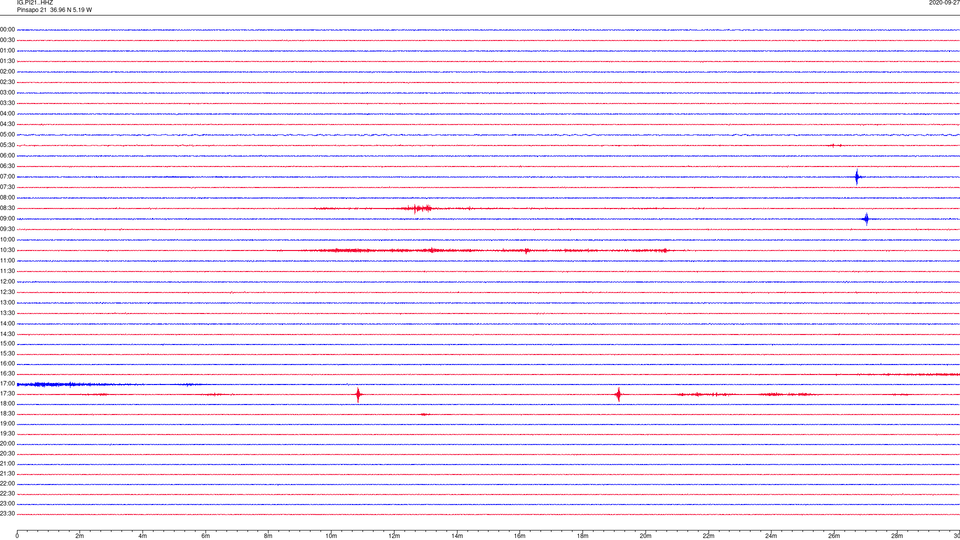
Task: Select the 02:00 time label
Action: (x=7, y=72)
